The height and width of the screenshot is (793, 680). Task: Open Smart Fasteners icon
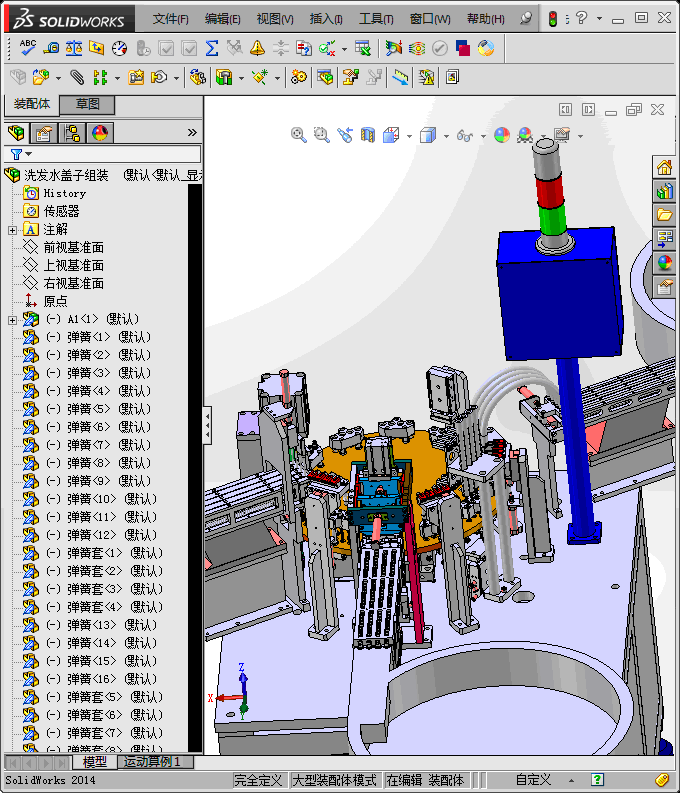point(136,77)
